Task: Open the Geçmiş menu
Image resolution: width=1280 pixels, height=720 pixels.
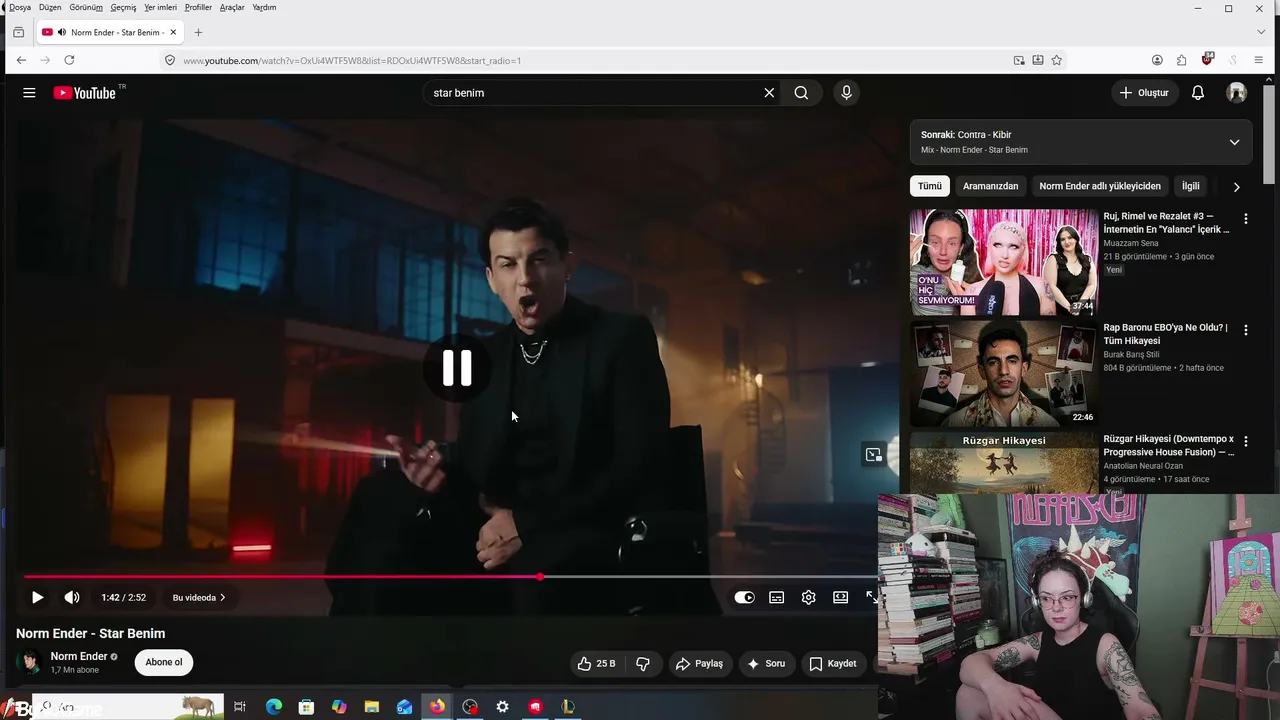Action: pos(123,7)
